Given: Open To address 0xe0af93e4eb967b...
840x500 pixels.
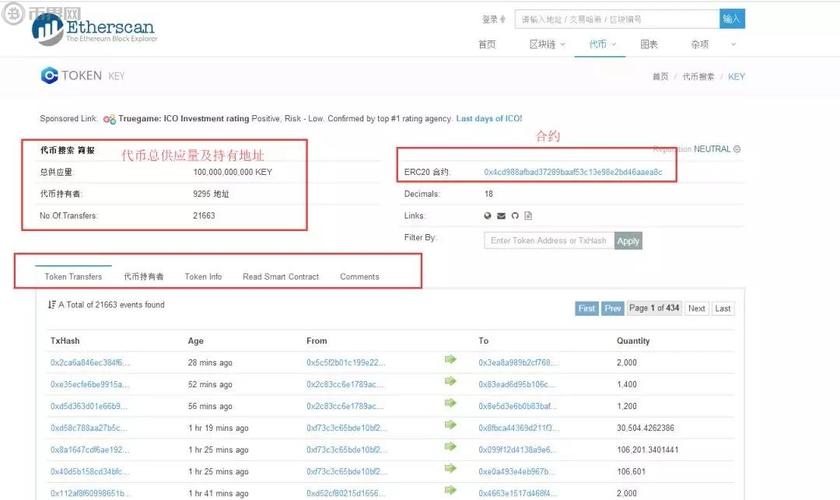Looking at the screenshot, I should tap(516, 472).
